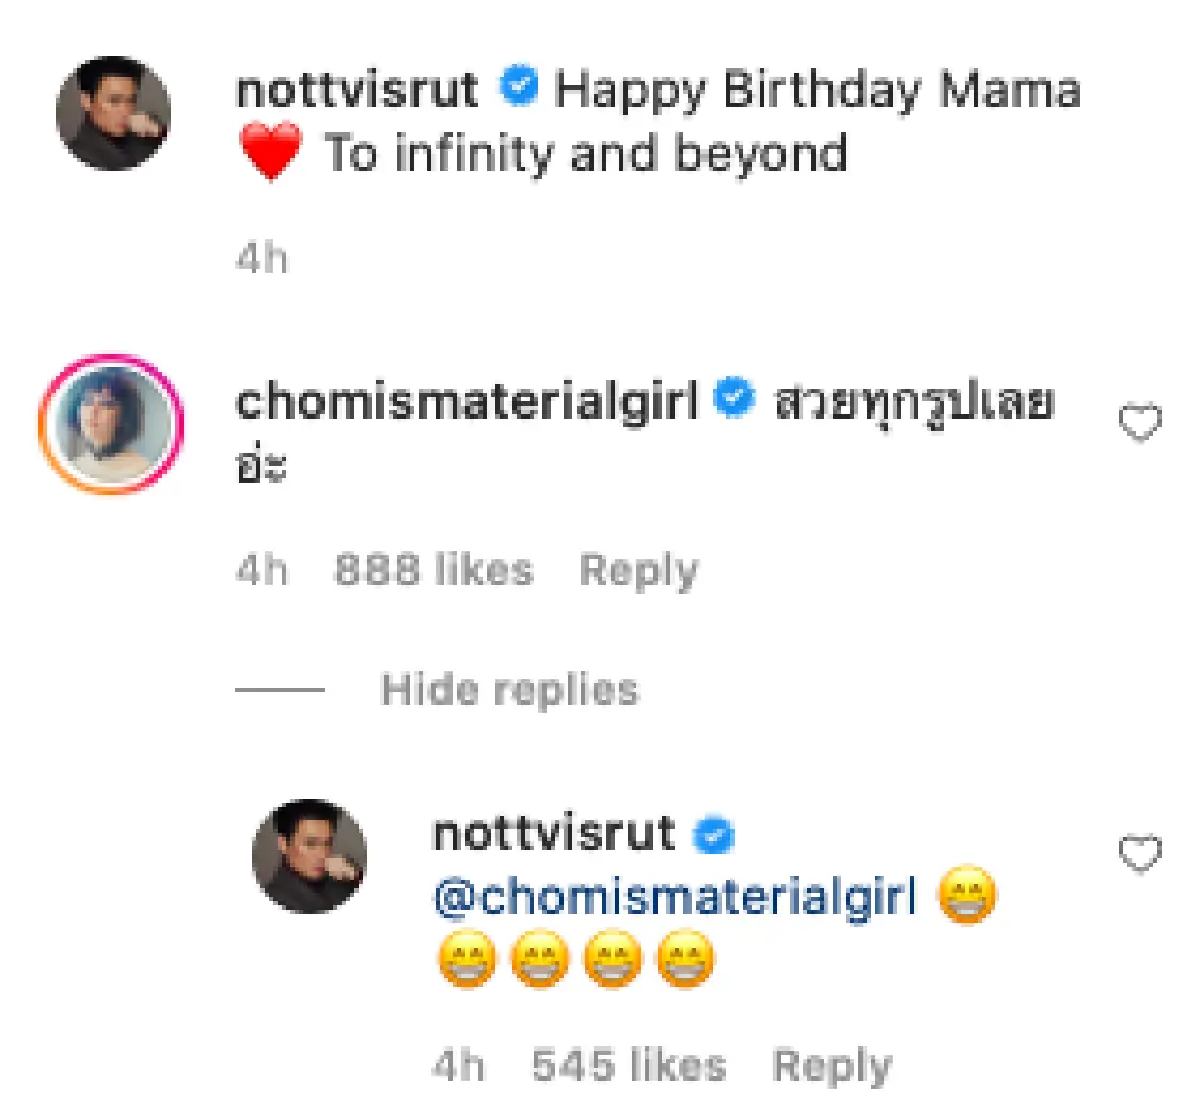The height and width of the screenshot is (1119, 1200).
Task: View who liked via 888 likes
Action: point(433,570)
